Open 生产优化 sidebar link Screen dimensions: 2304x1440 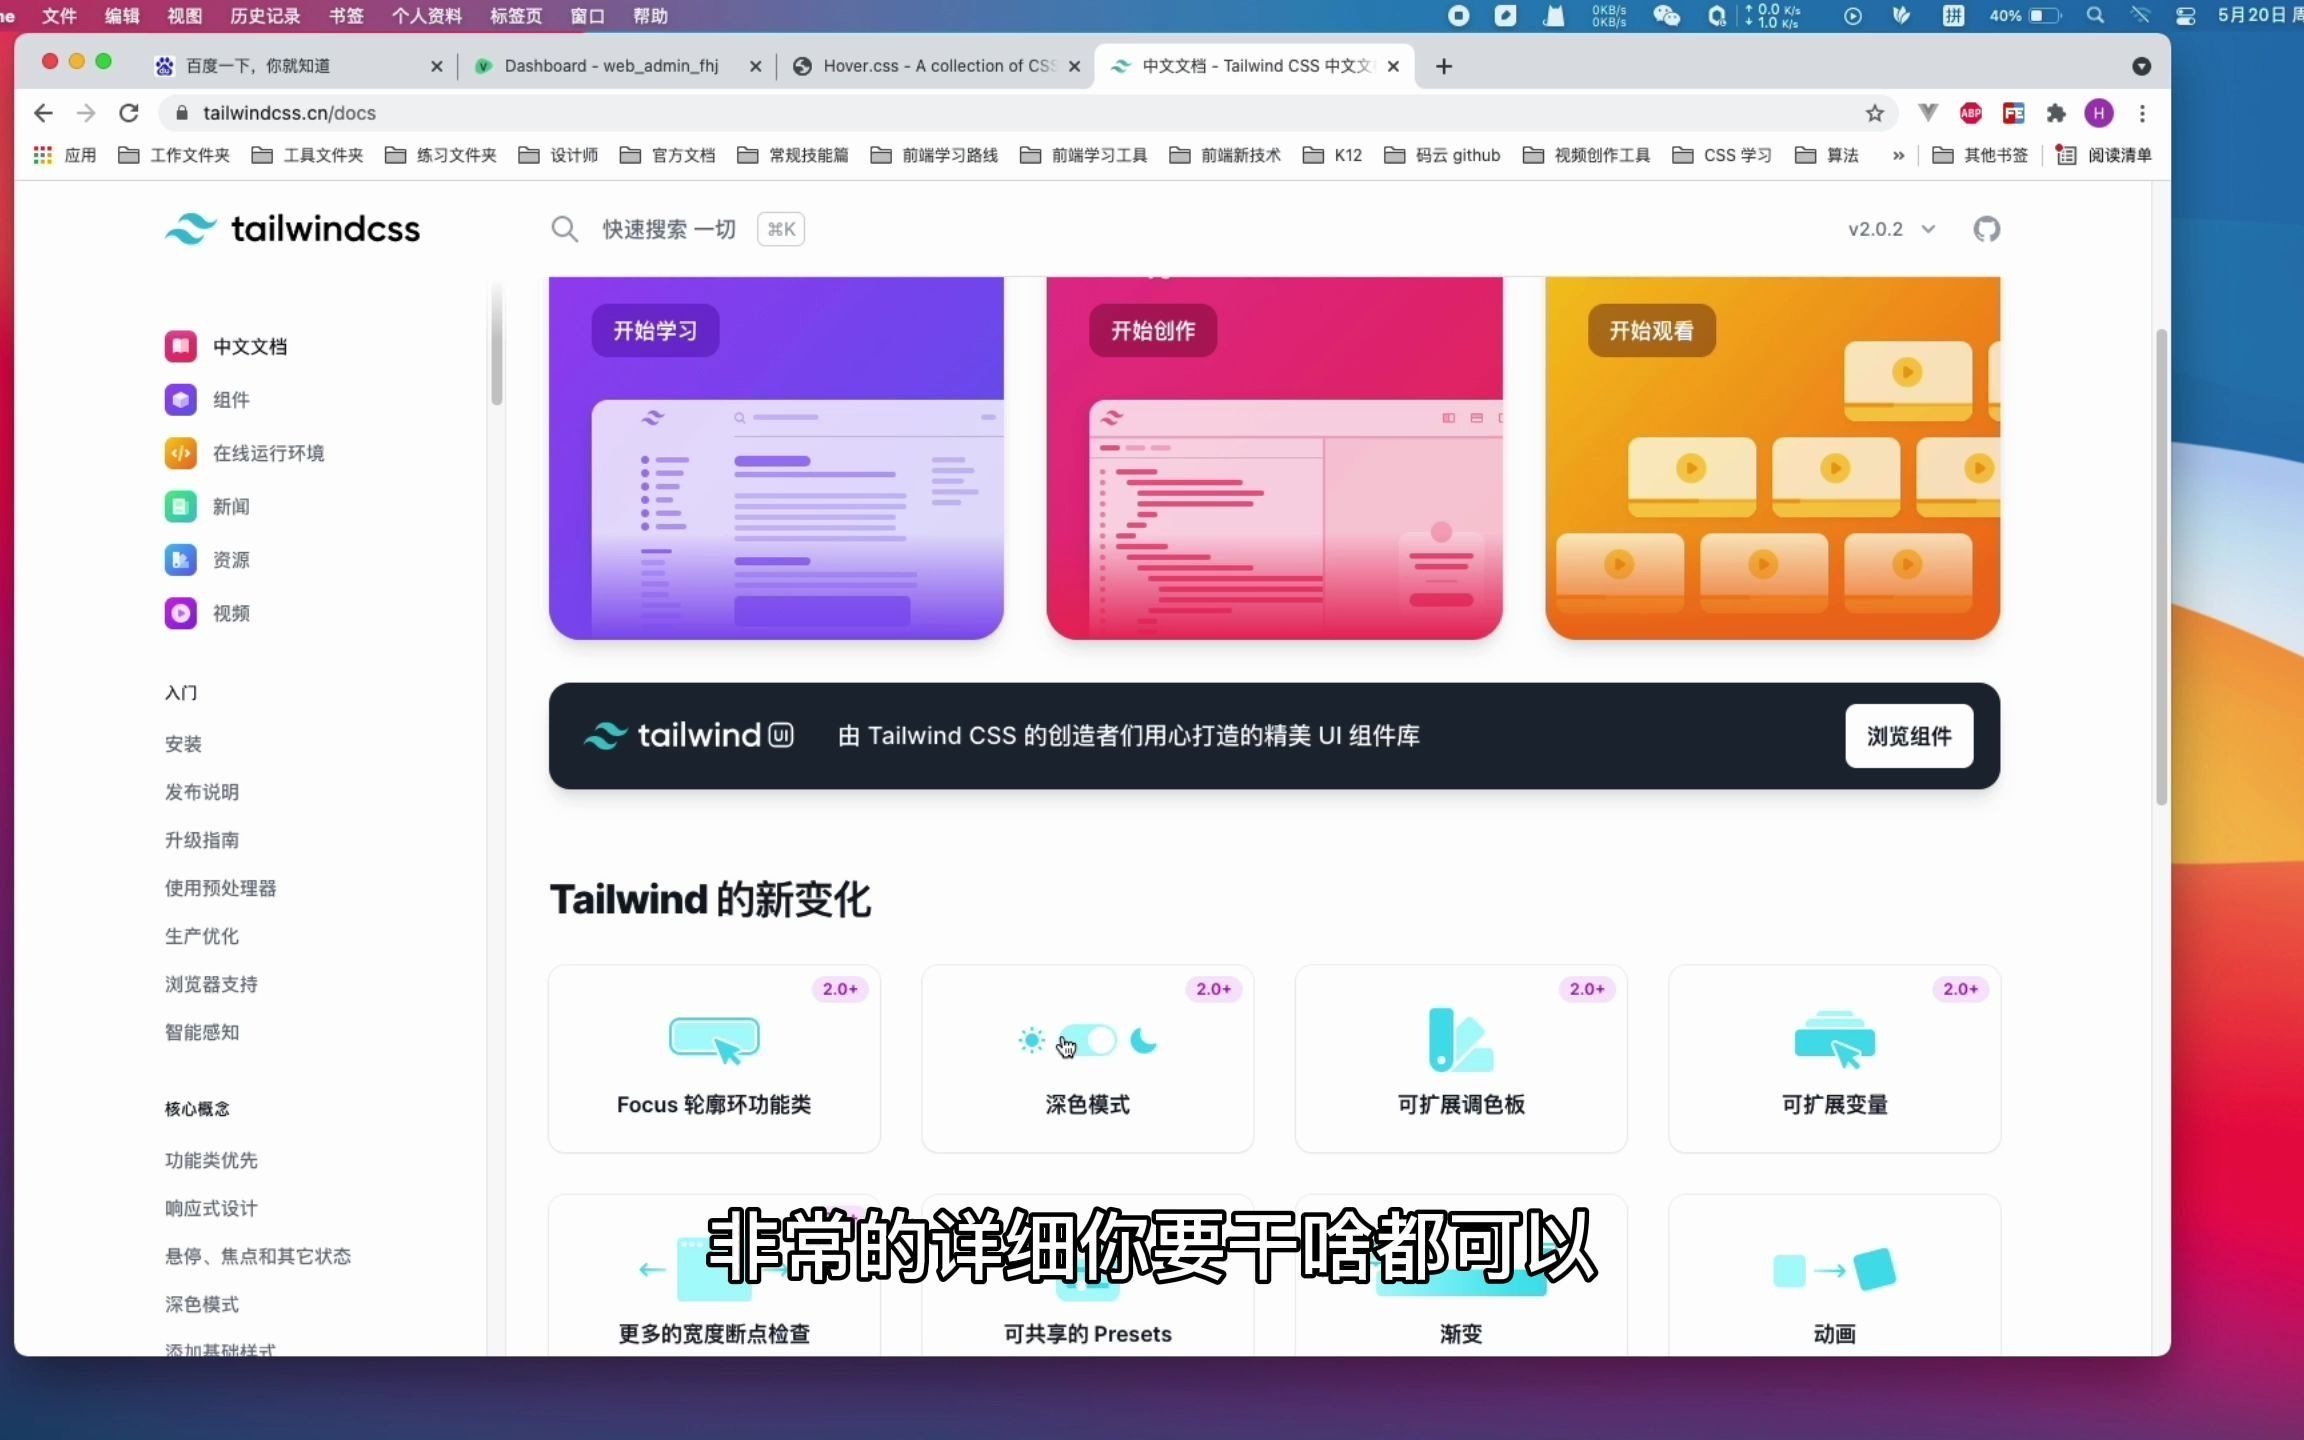(202, 936)
